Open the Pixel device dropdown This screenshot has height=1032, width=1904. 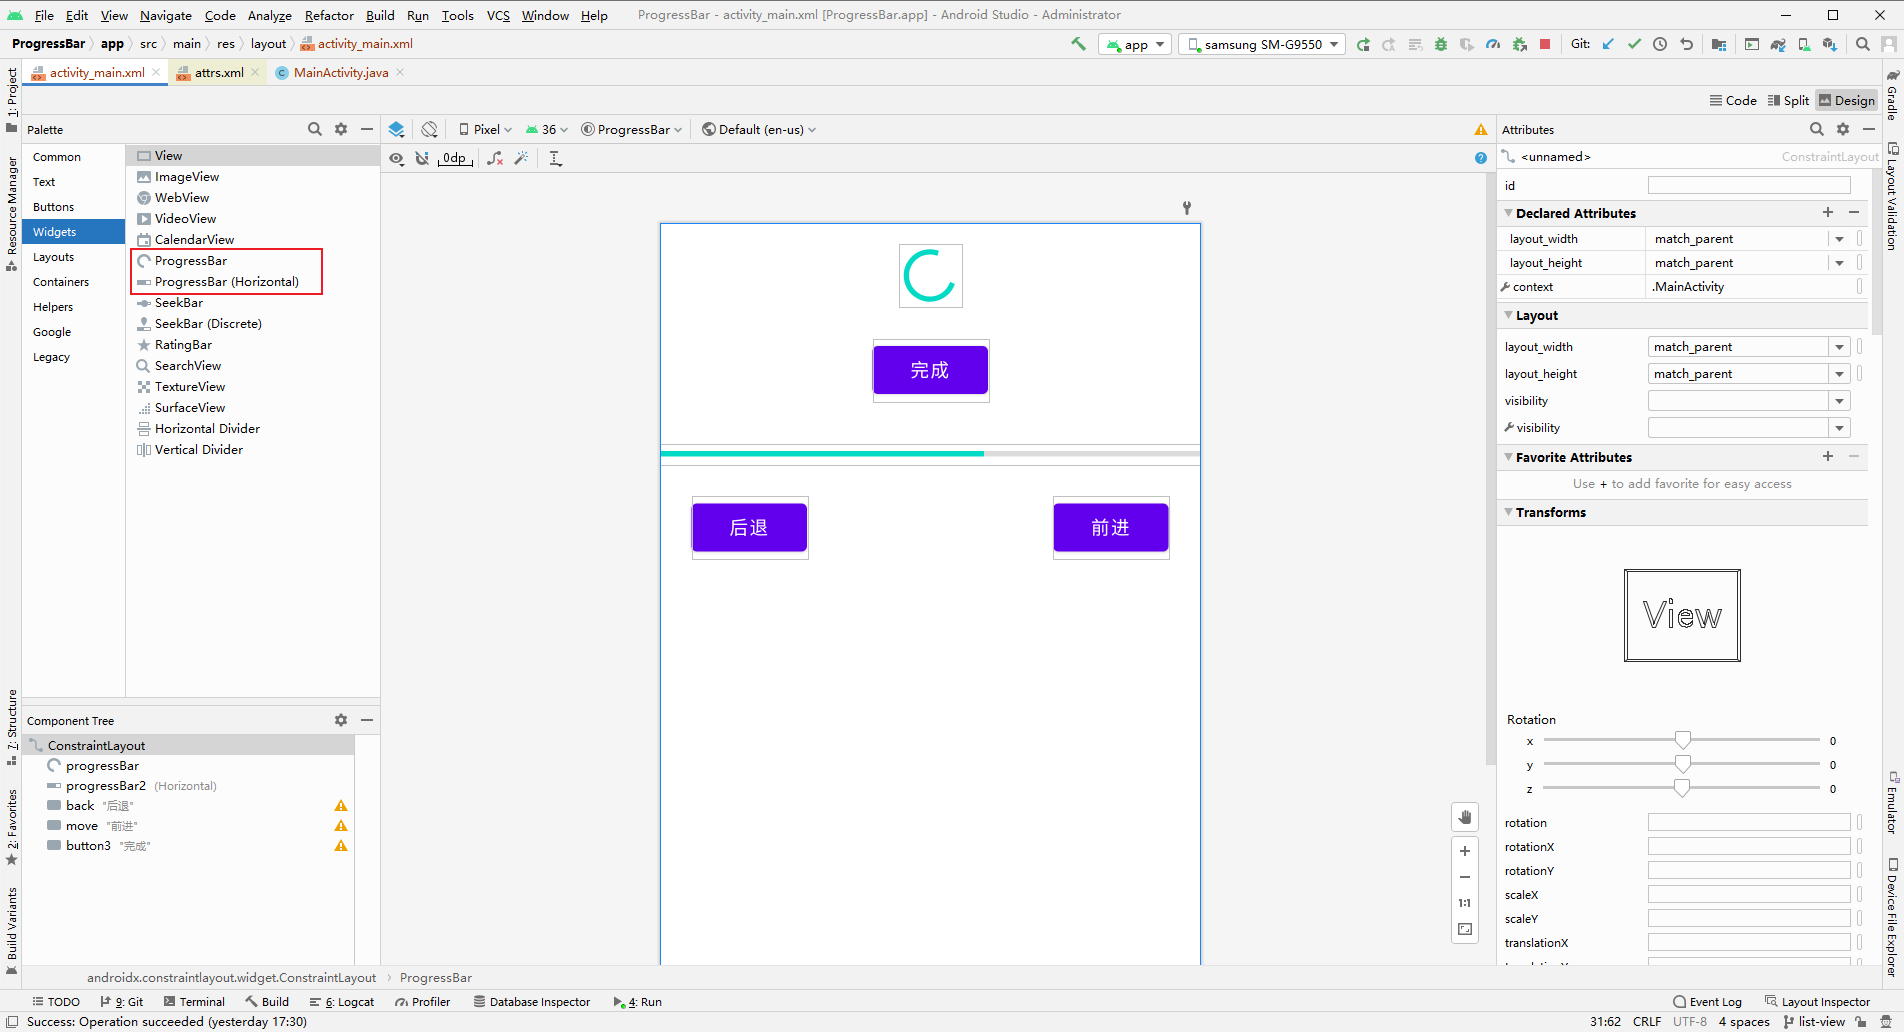tap(484, 129)
